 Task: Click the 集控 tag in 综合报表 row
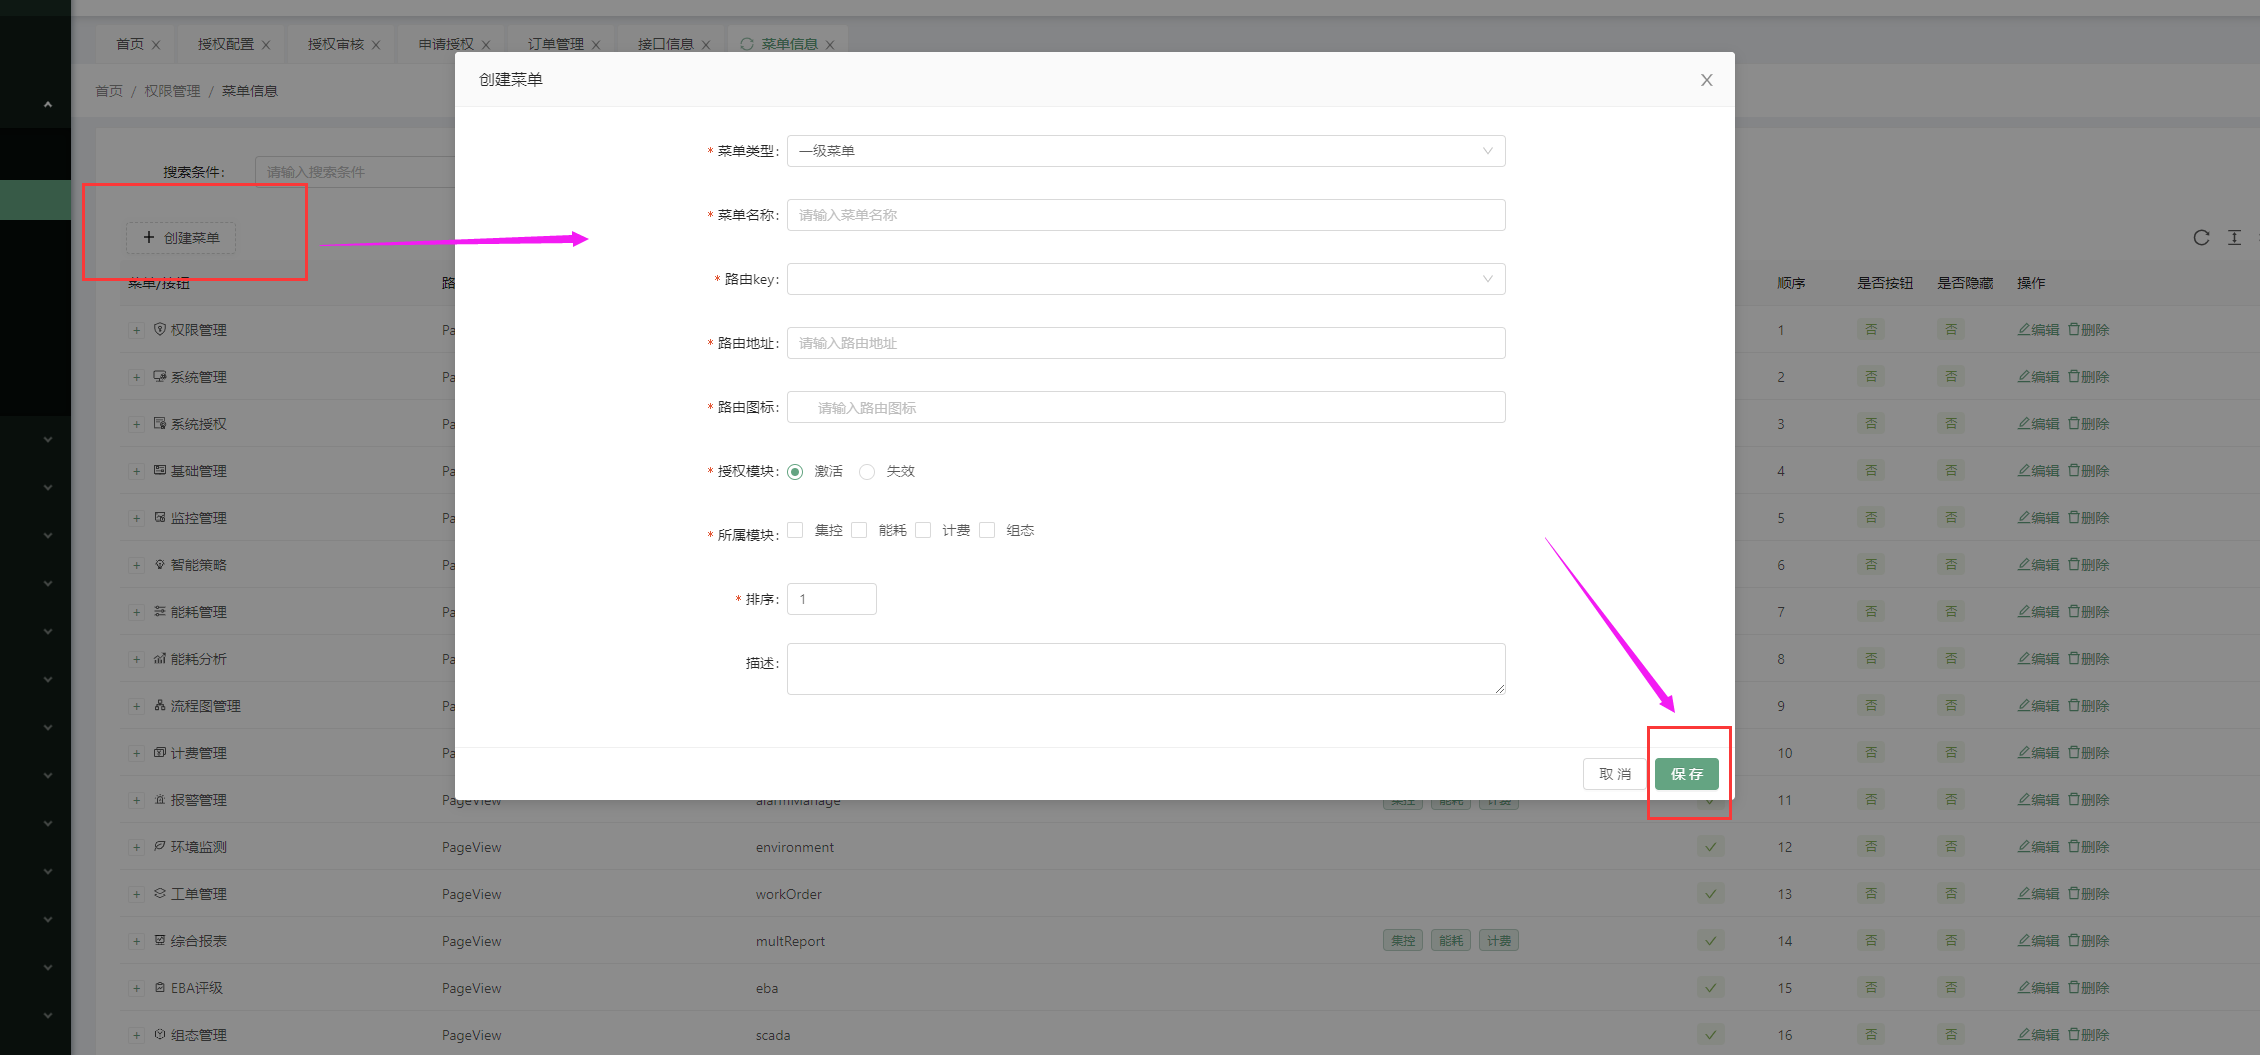point(1403,941)
